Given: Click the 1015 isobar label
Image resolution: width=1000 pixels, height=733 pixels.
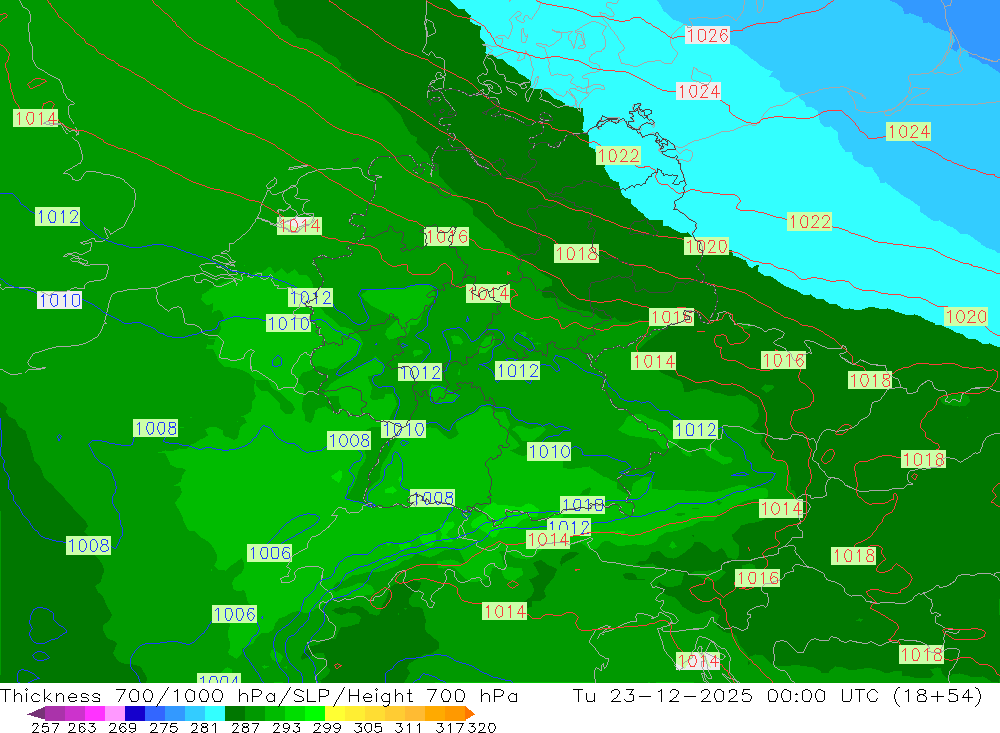Looking at the screenshot, I should point(672,317).
